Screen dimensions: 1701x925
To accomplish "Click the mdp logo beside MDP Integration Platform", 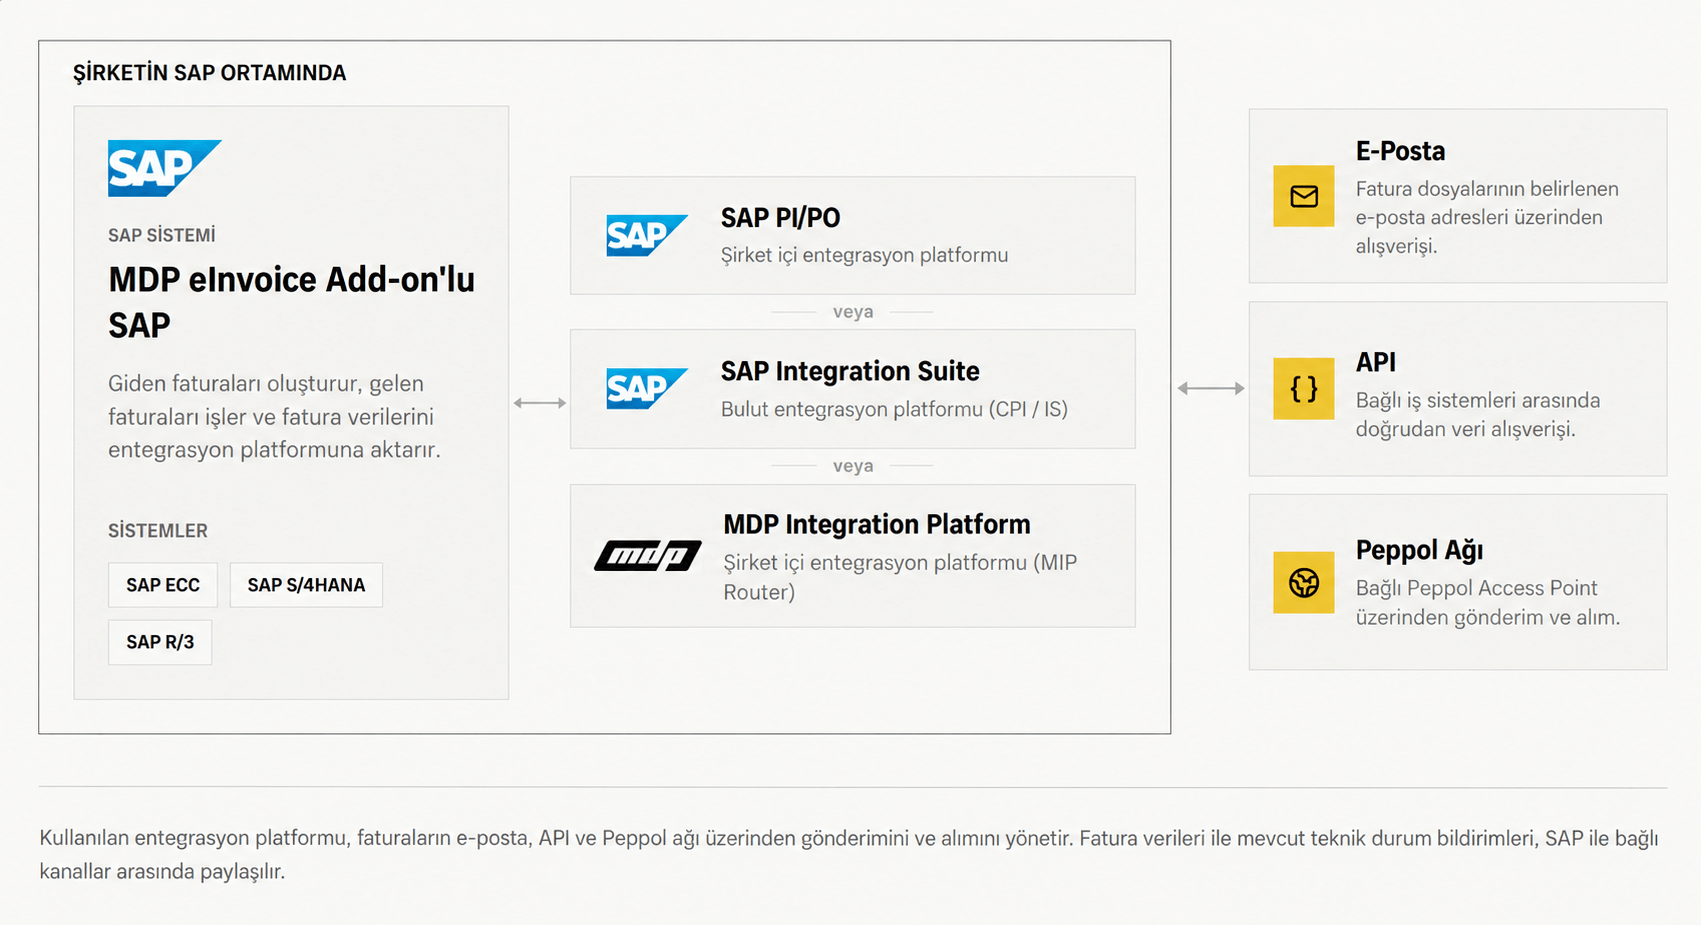I will 648,555.
